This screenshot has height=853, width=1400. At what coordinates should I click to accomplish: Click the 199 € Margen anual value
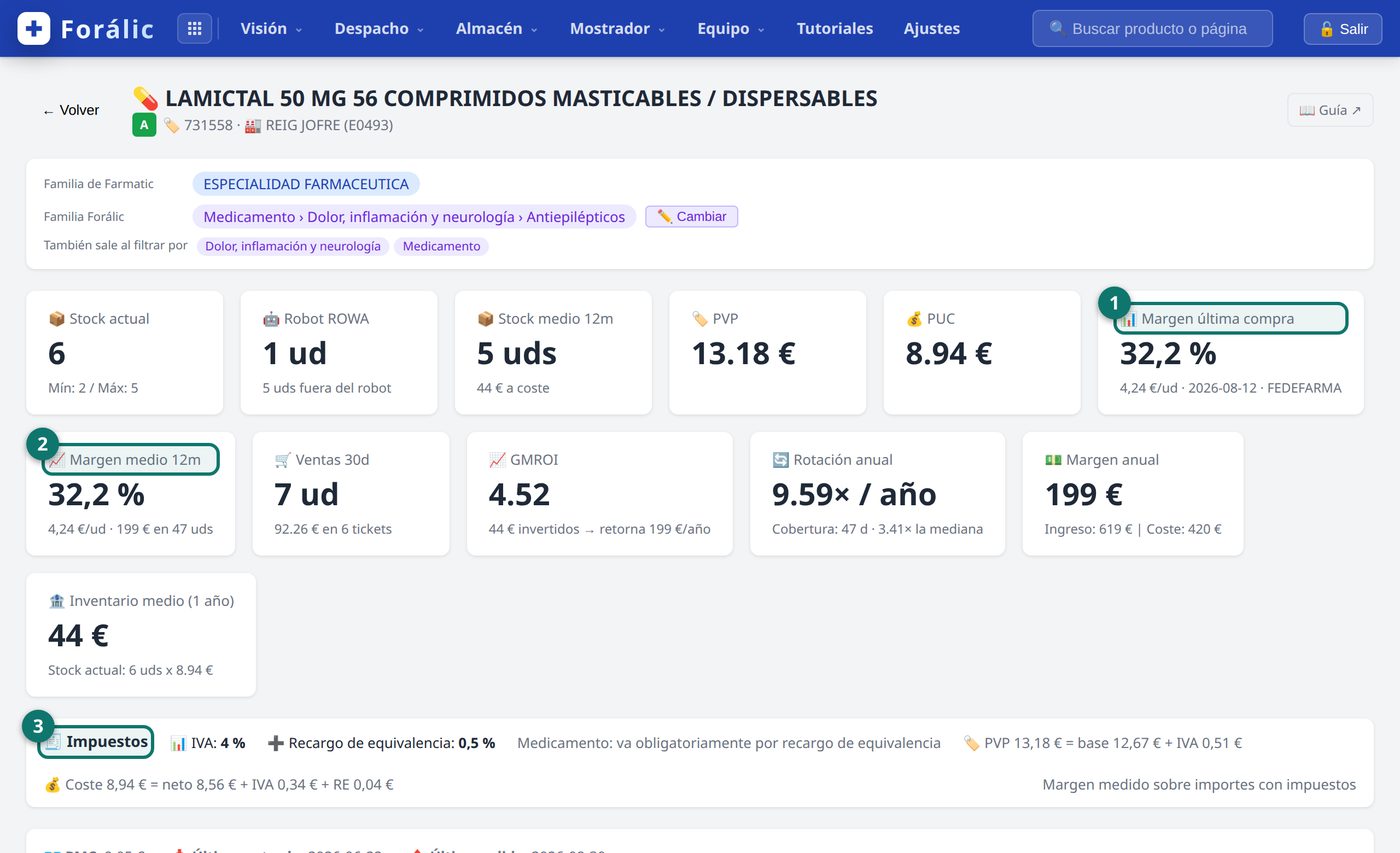pyautogui.click(x=1083, y=494)
